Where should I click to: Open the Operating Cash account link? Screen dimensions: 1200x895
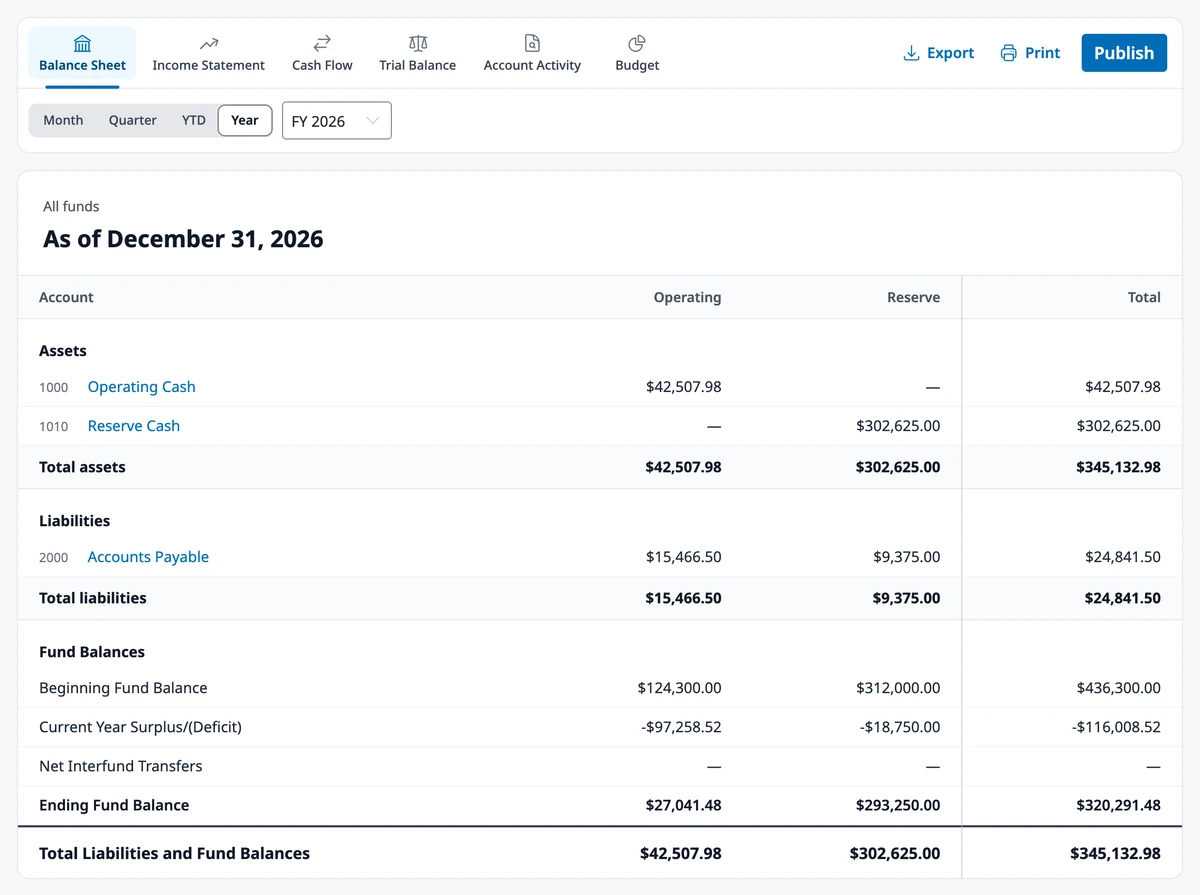point(142,387)
